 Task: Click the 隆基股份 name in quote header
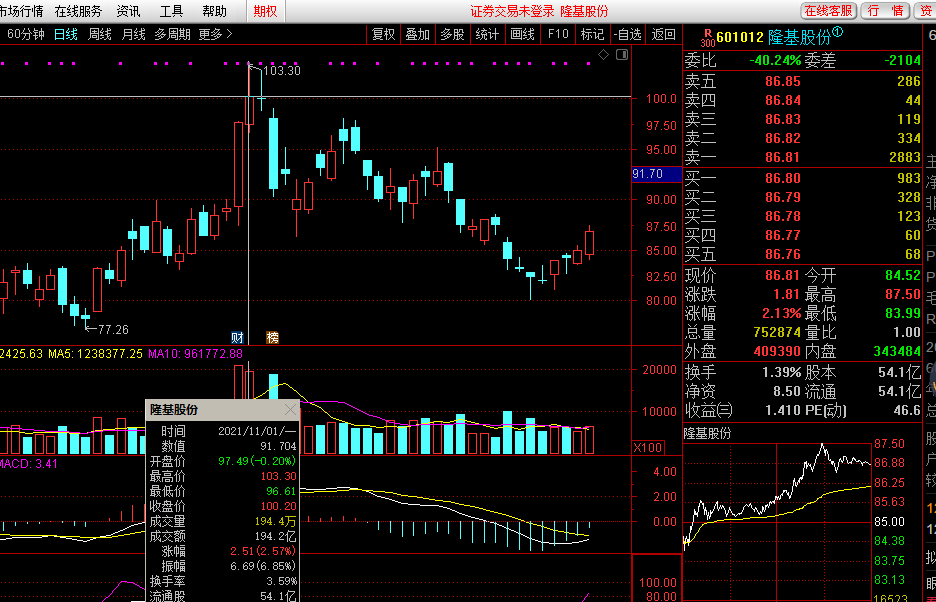[799, 38]
